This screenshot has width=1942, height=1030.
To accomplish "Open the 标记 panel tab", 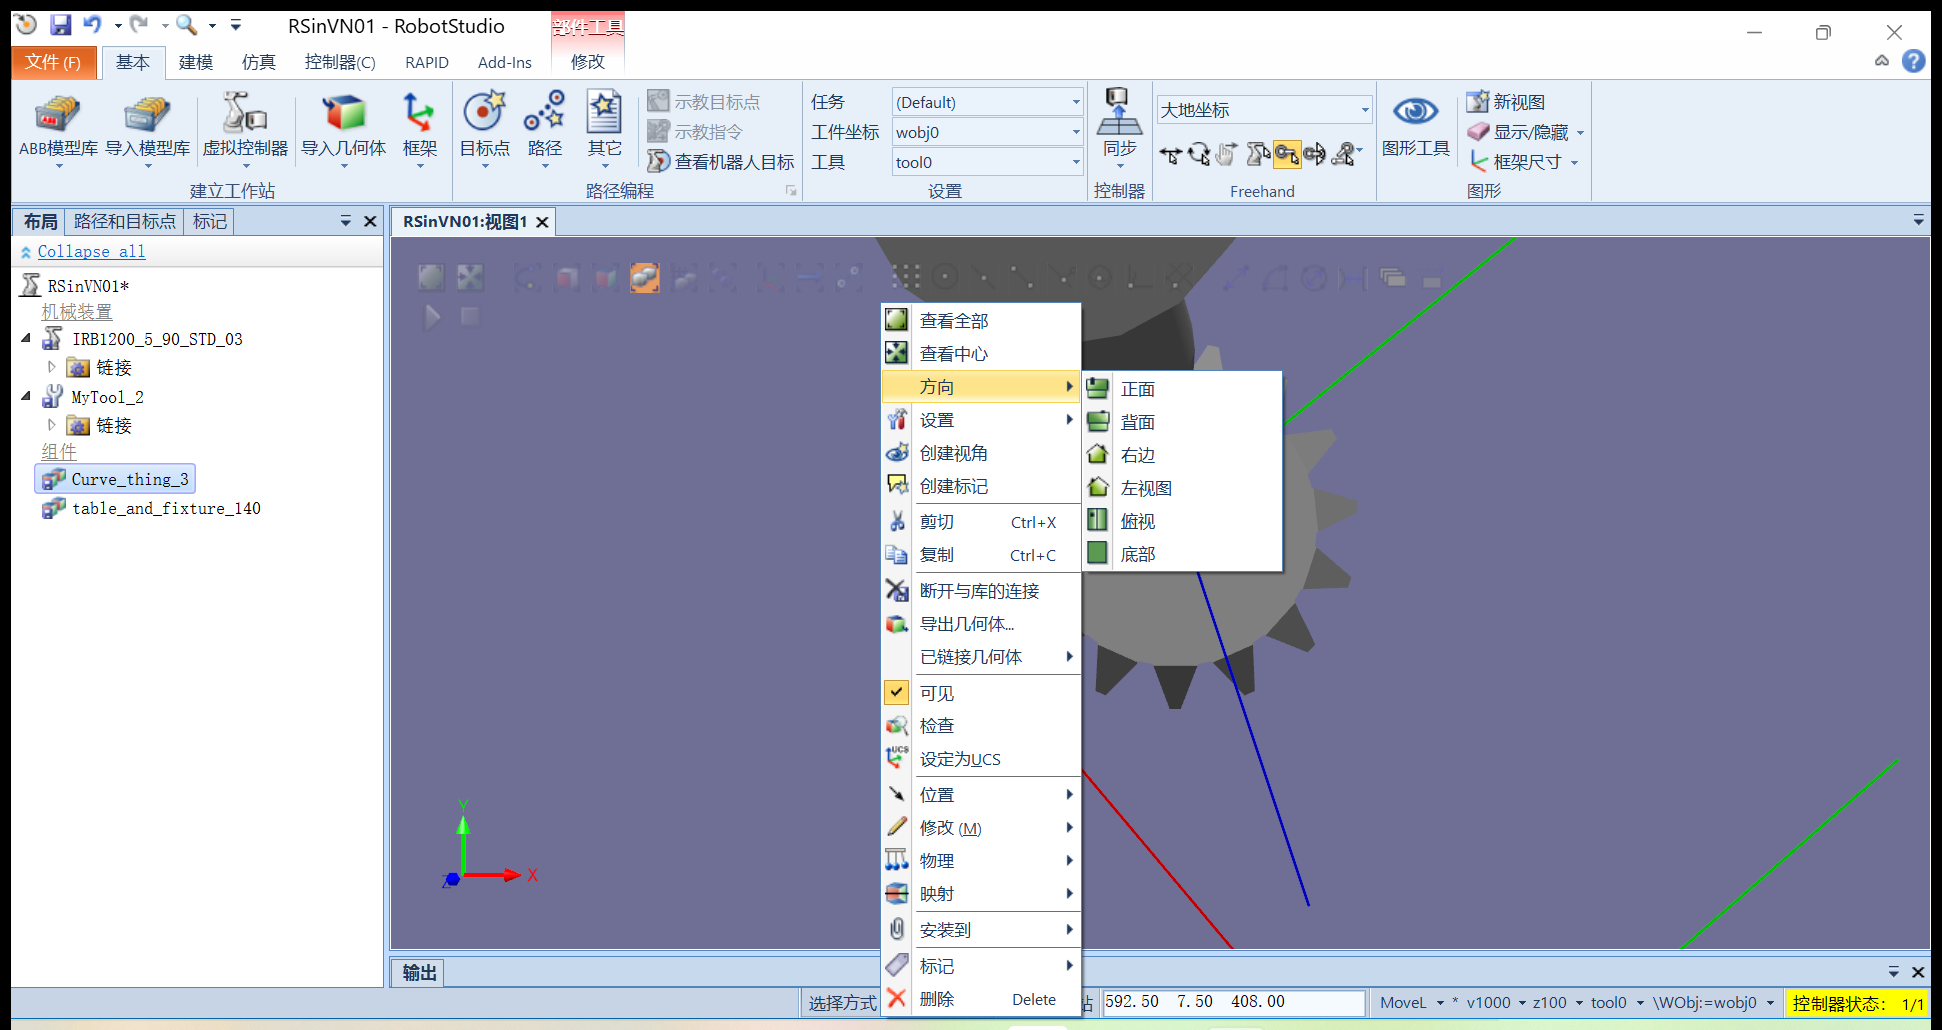I will coord(210,221).
